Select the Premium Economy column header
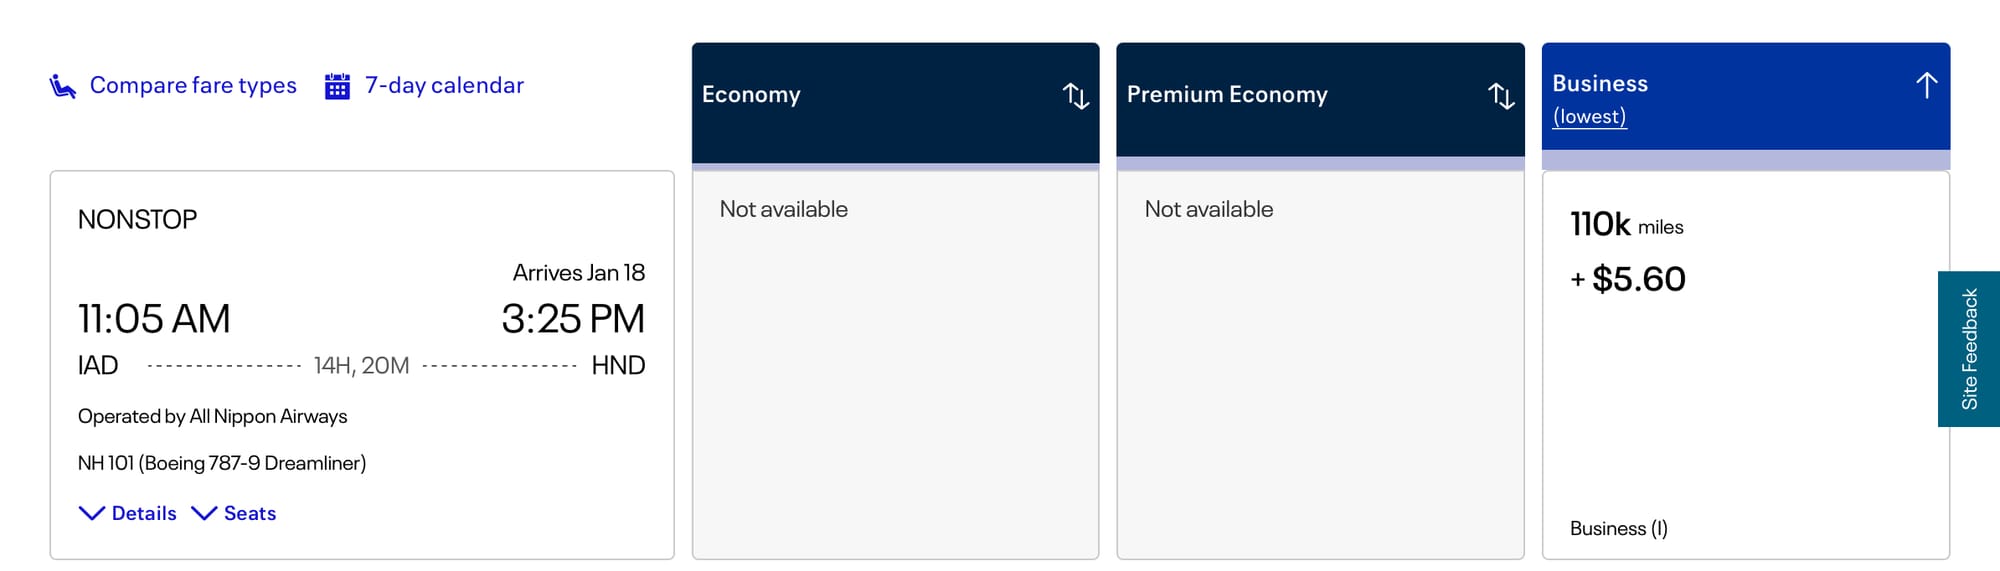 click(1227, 95)
